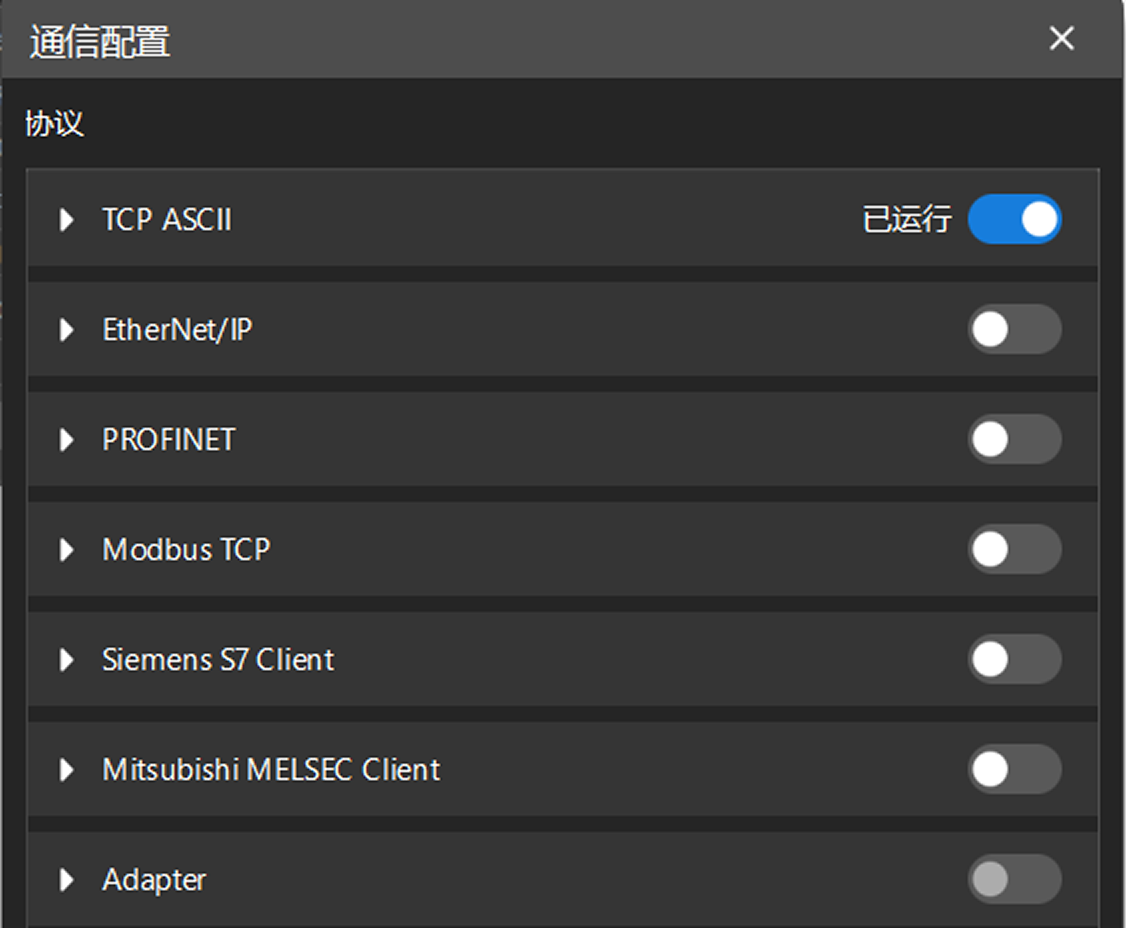1126x928 pixels.
Task: Expand the Modbus TCP settings
Action: [66, 550]
